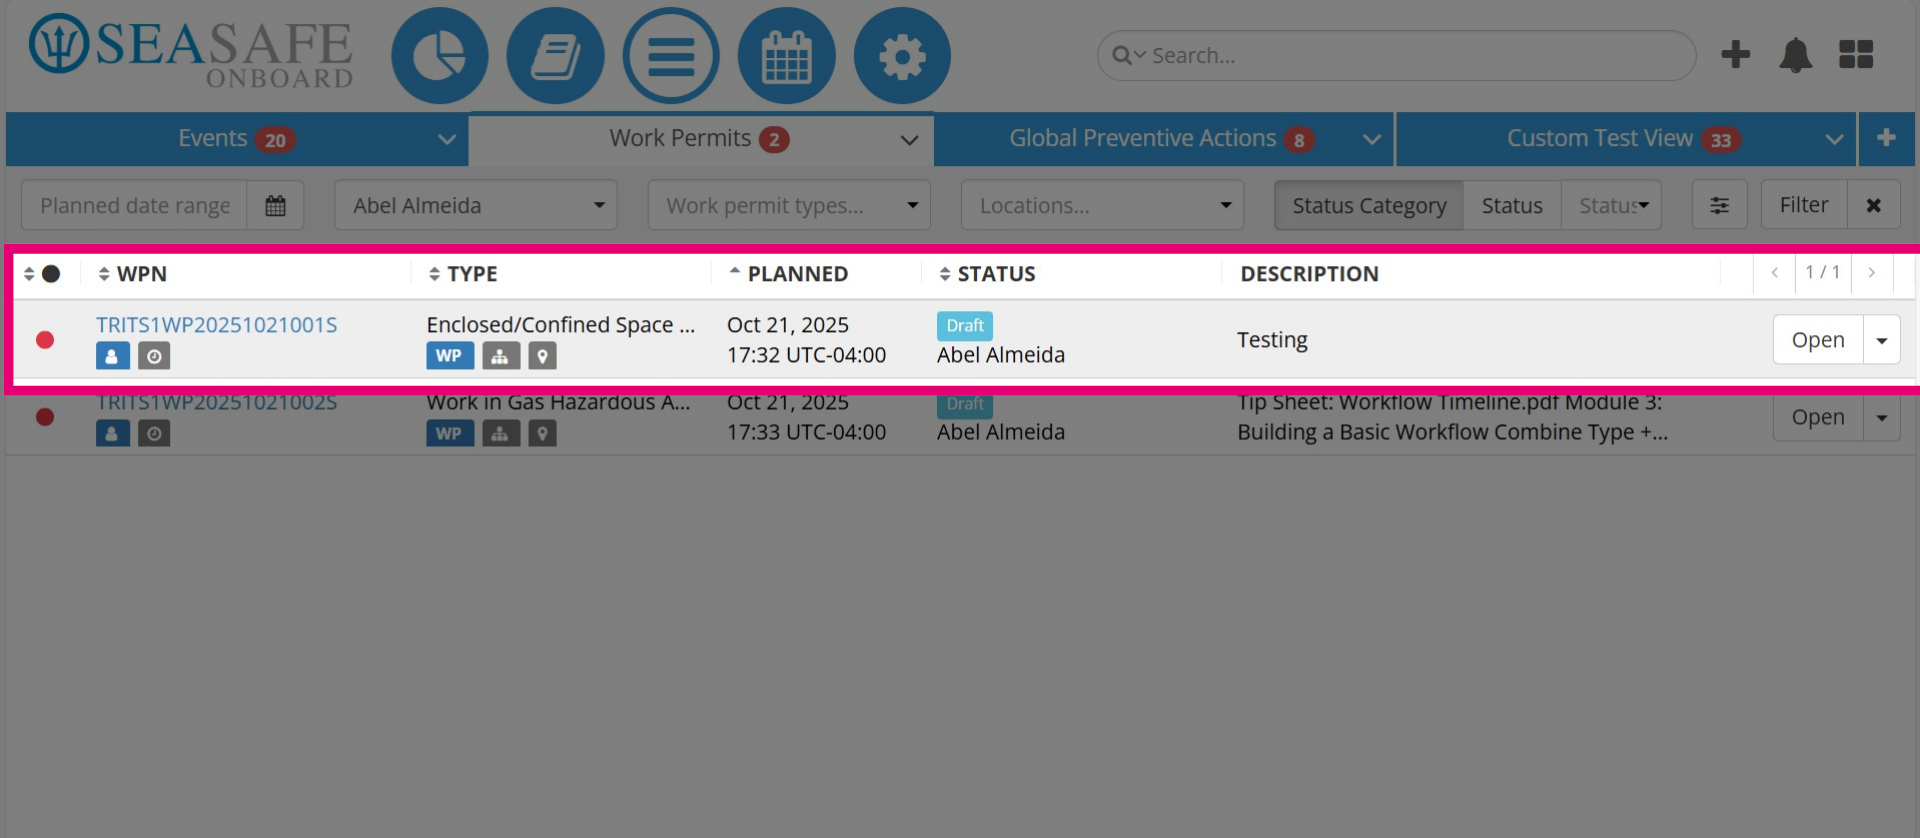
Task: Click the search magnifier dropdown icon
Action: [x=1129, y=55]
